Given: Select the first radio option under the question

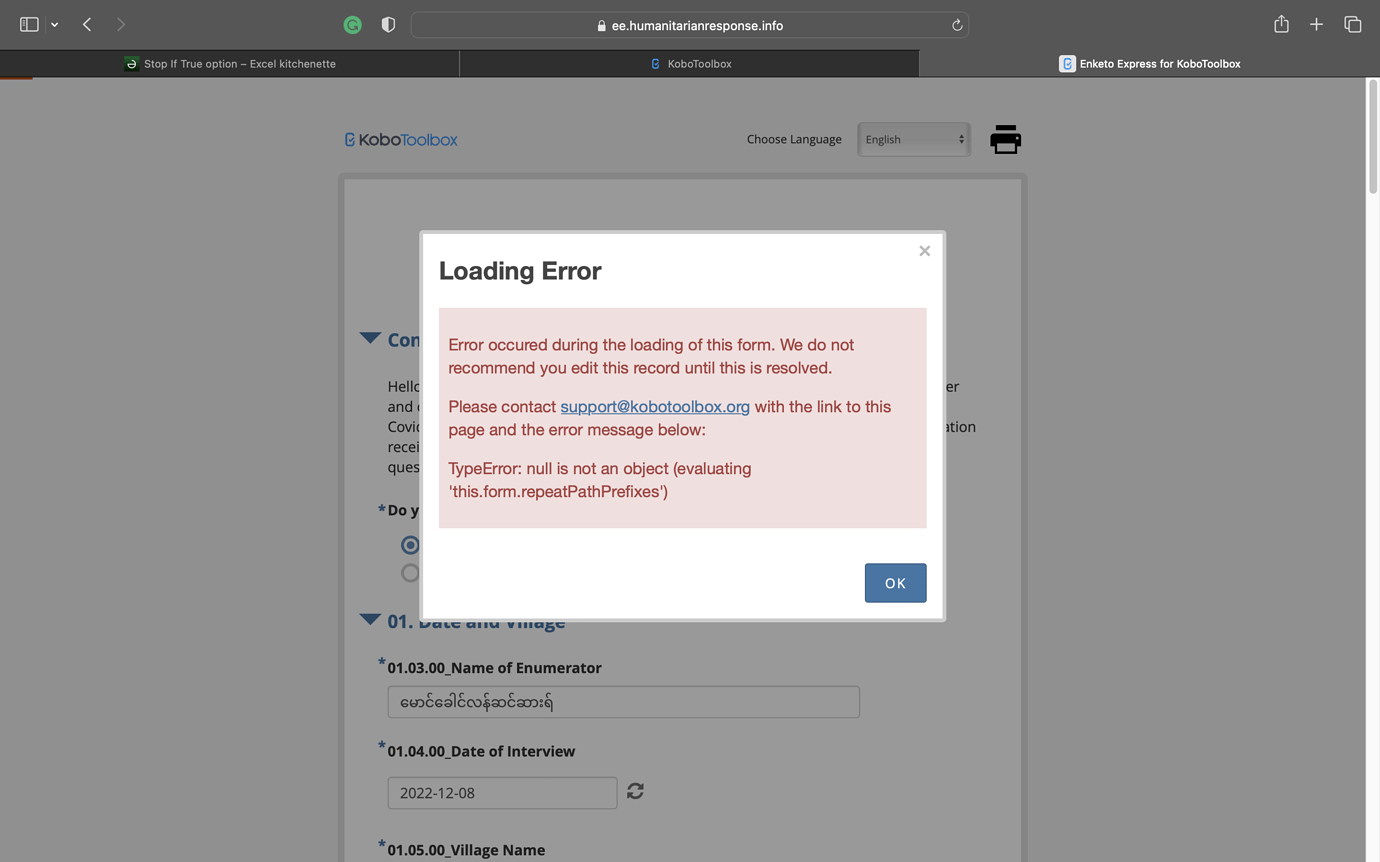Looking at the screenshot, I should point(410,544).
